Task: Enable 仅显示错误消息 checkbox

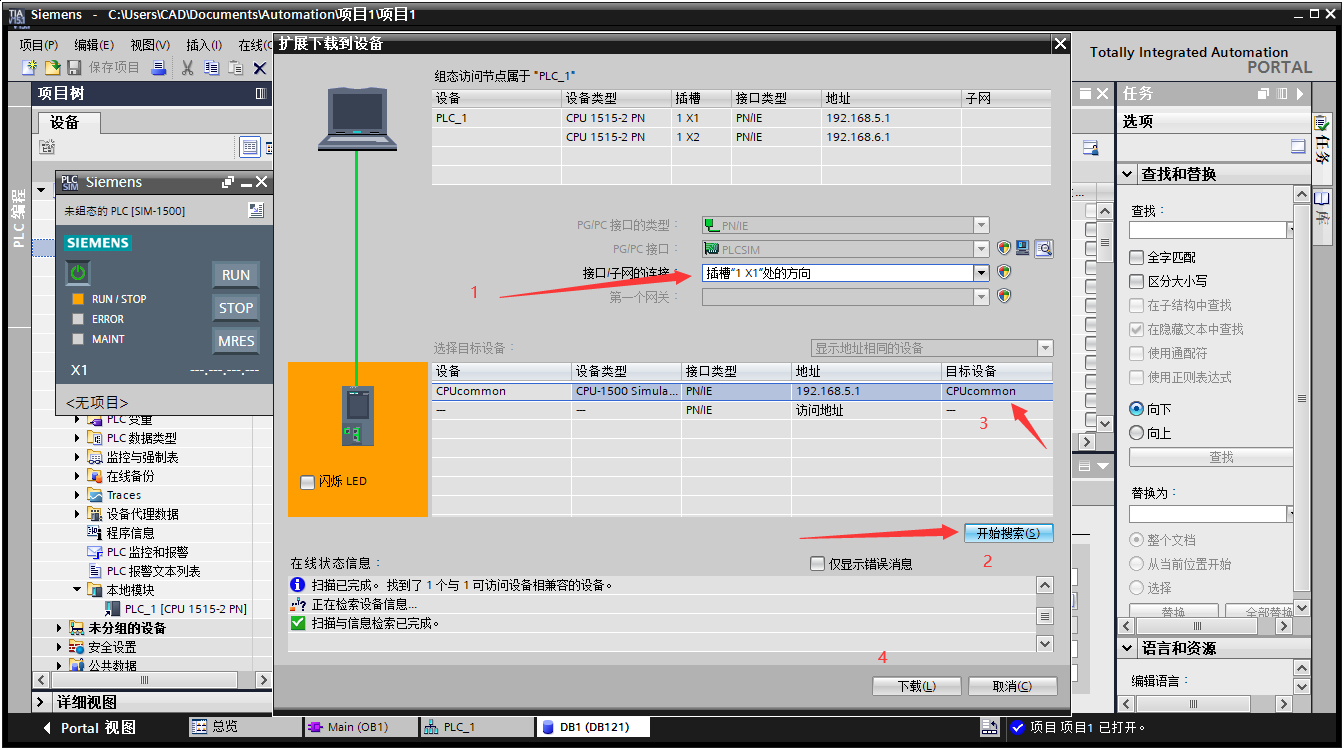Action: click(x=817, y=564)
